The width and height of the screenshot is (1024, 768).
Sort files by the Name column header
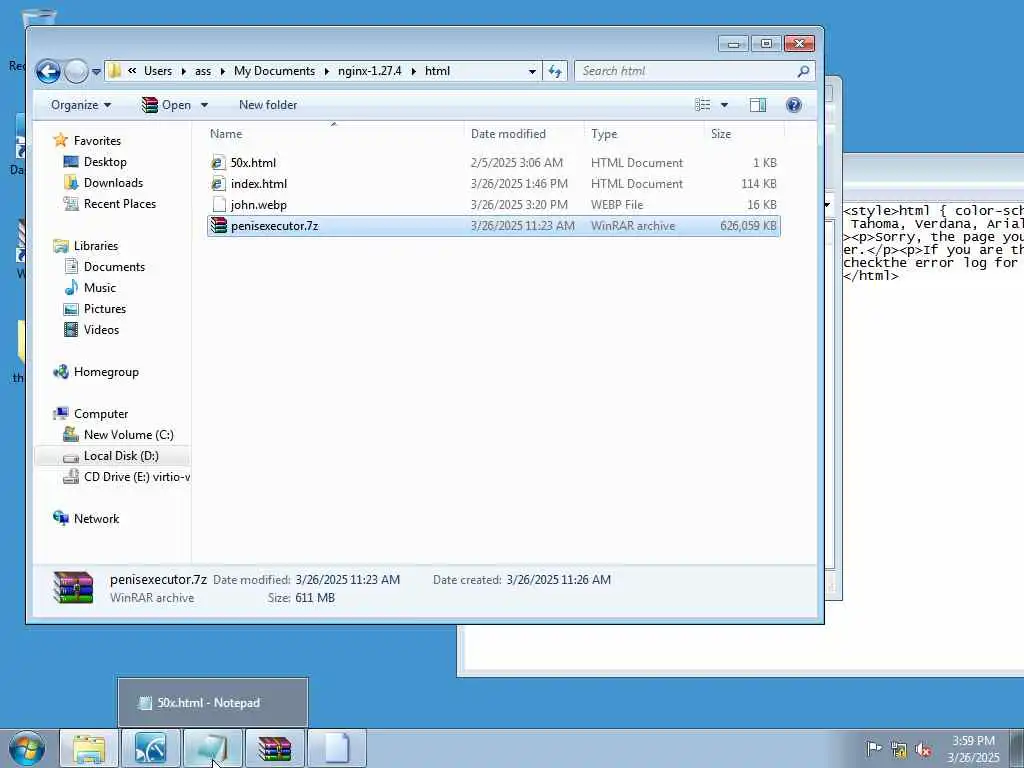(226, 134)
